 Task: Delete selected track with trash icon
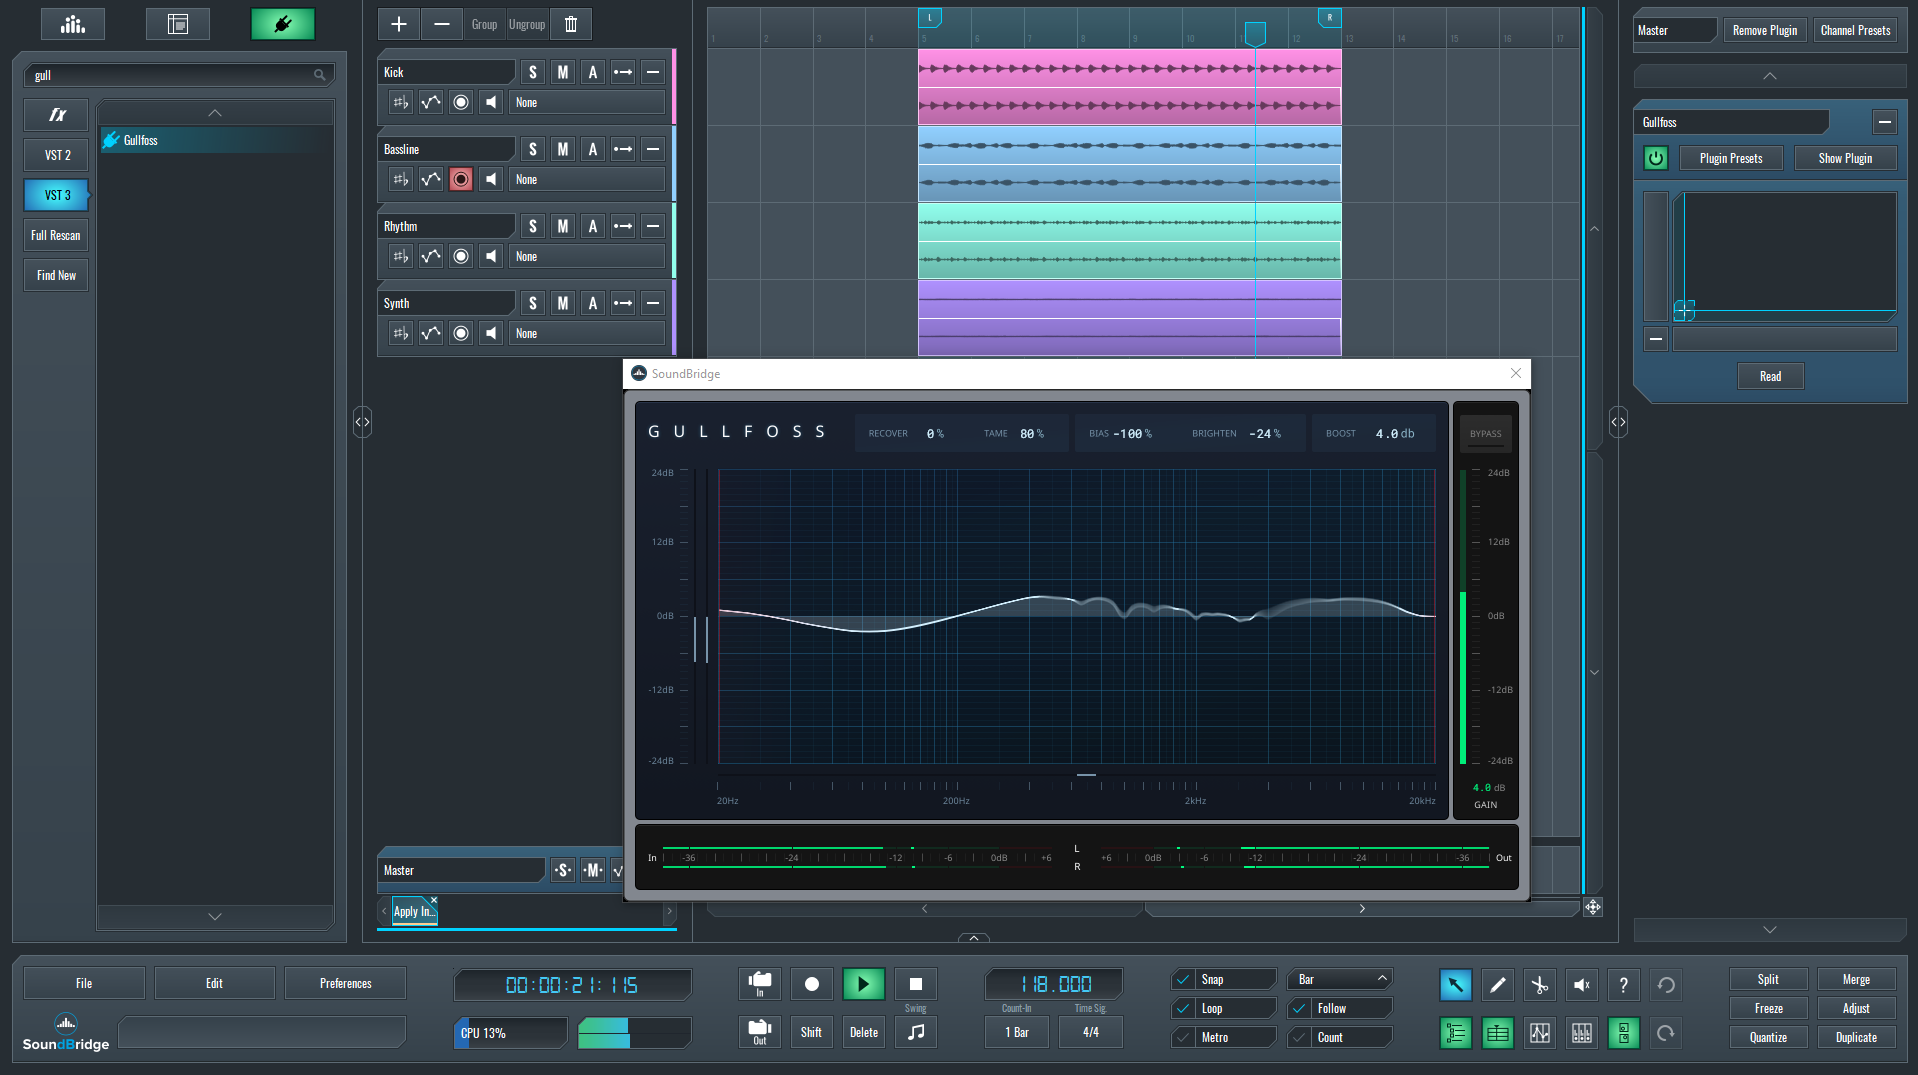point(571,24)
